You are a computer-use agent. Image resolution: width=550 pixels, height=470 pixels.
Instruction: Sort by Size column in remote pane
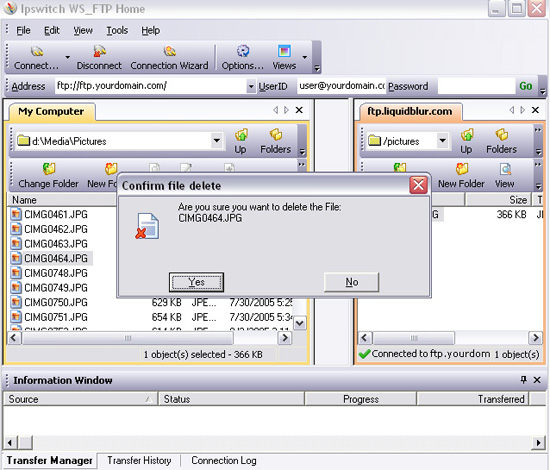498,200
